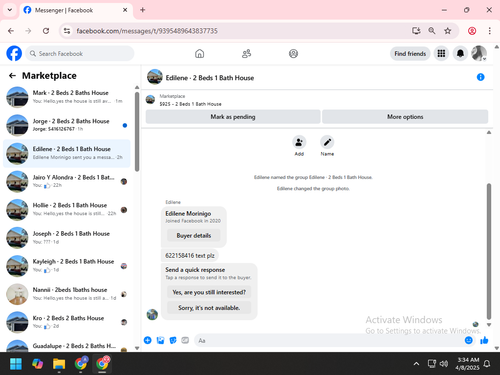
Task: Click Edilene chat header avatar
Action: coord(155,77)
